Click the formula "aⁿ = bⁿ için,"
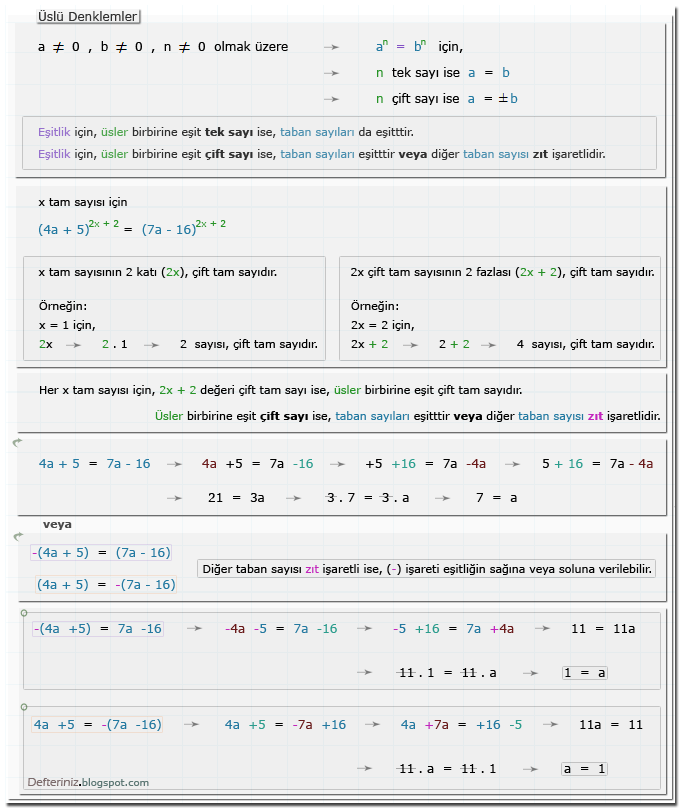The width and height of the screenshot is (680, 808). [x=419, y=46]
